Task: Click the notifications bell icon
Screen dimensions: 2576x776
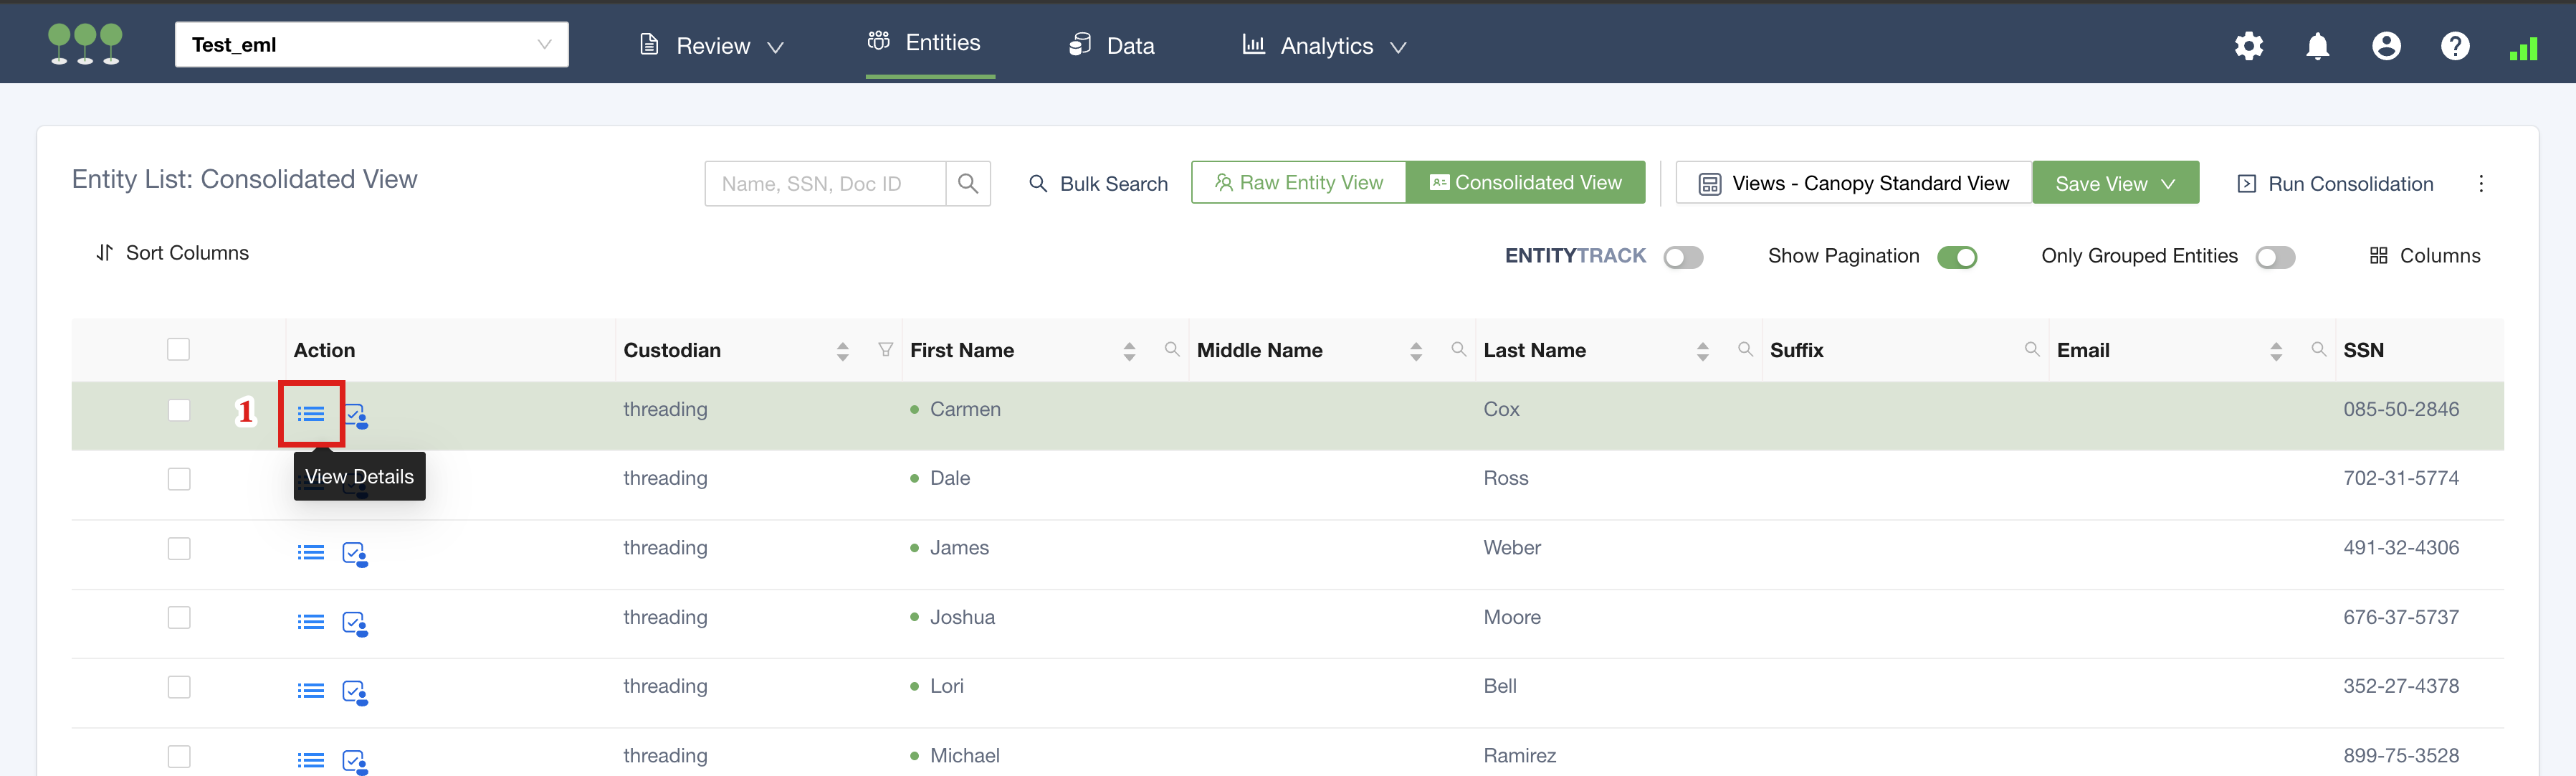Action: pos(2317,46)
